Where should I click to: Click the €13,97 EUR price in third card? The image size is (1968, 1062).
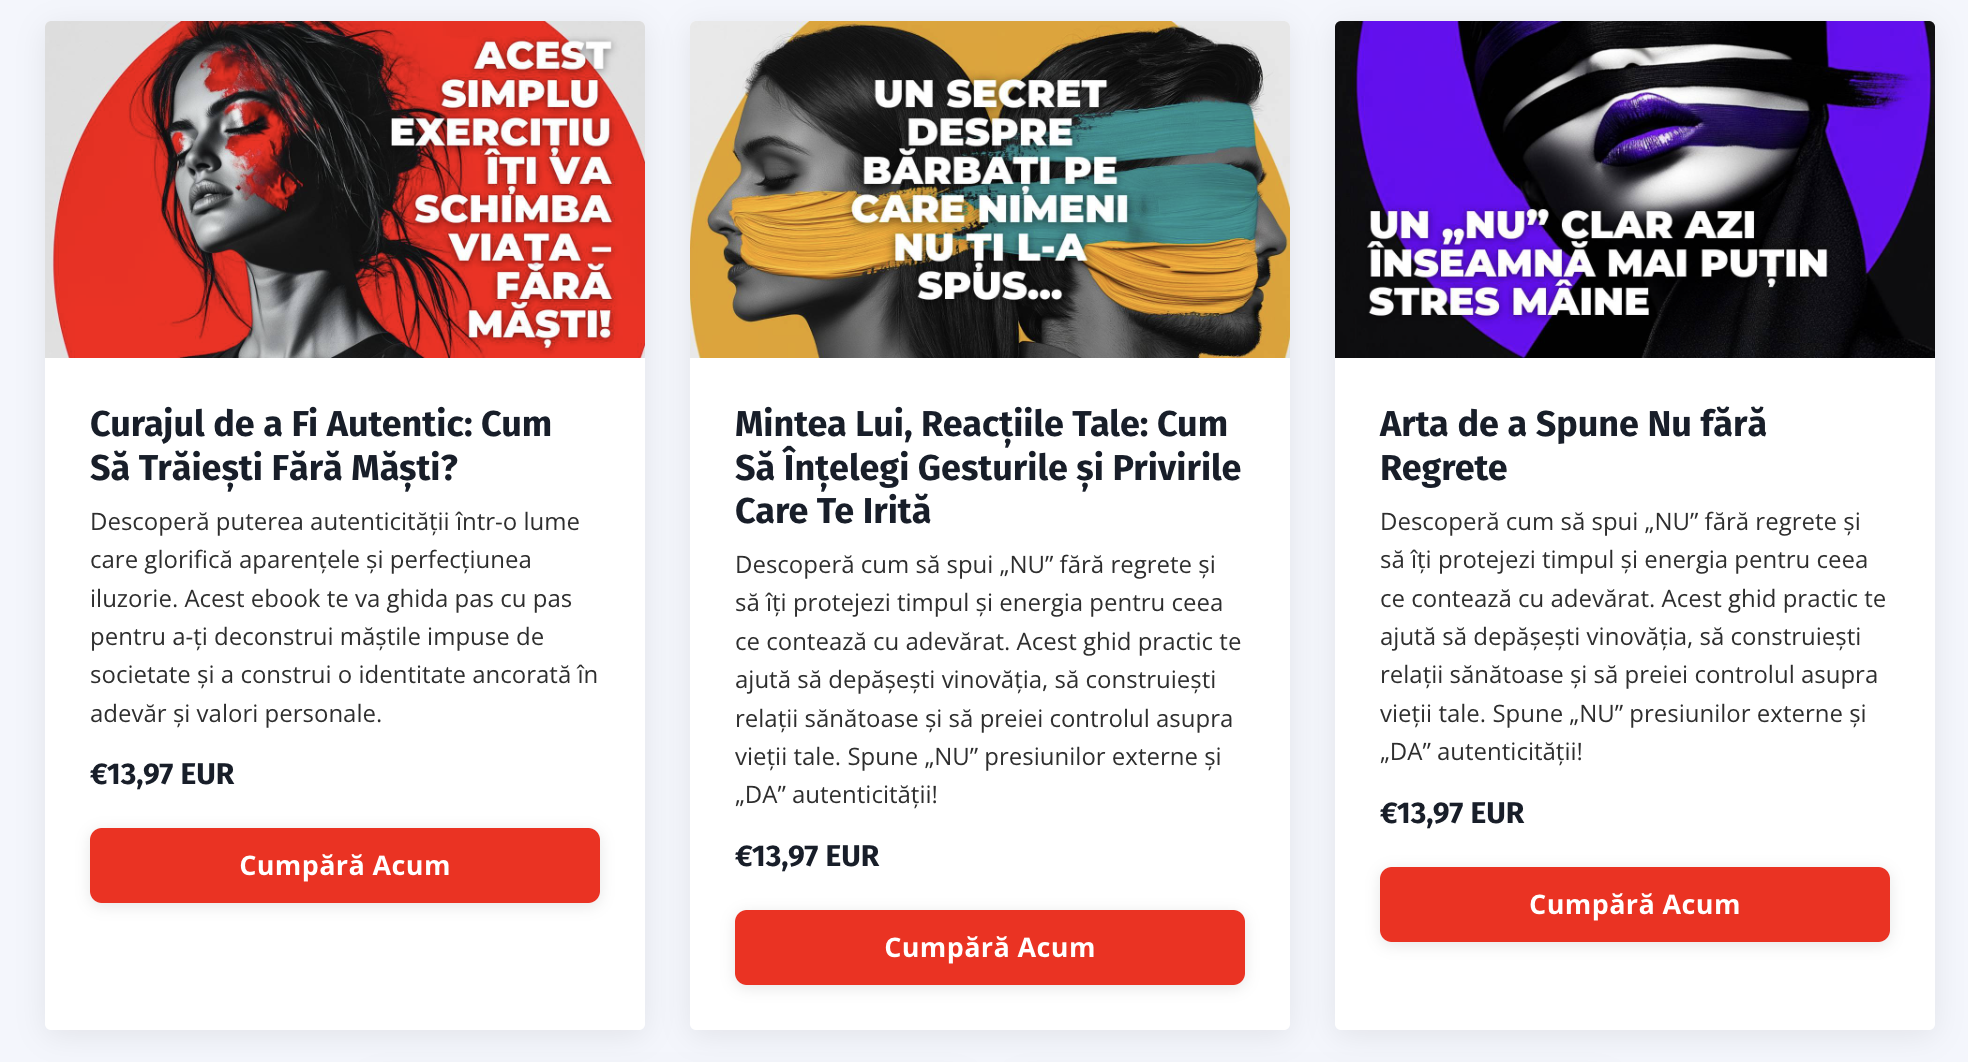point(1452,813)
